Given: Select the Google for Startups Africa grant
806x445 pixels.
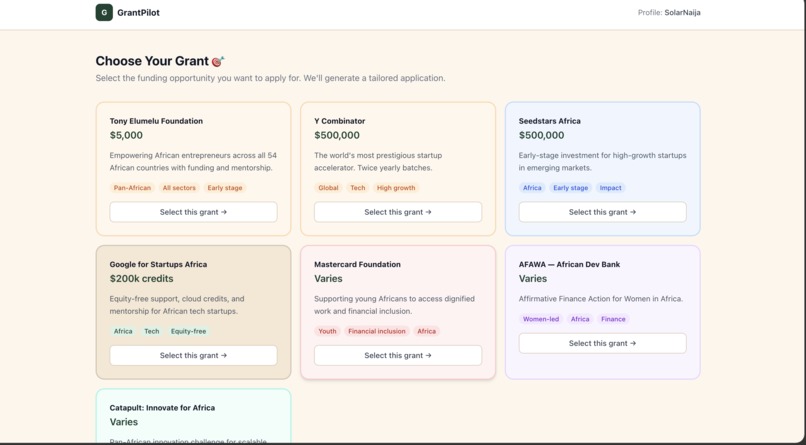Looking at the screenshot, I should 193,355.
